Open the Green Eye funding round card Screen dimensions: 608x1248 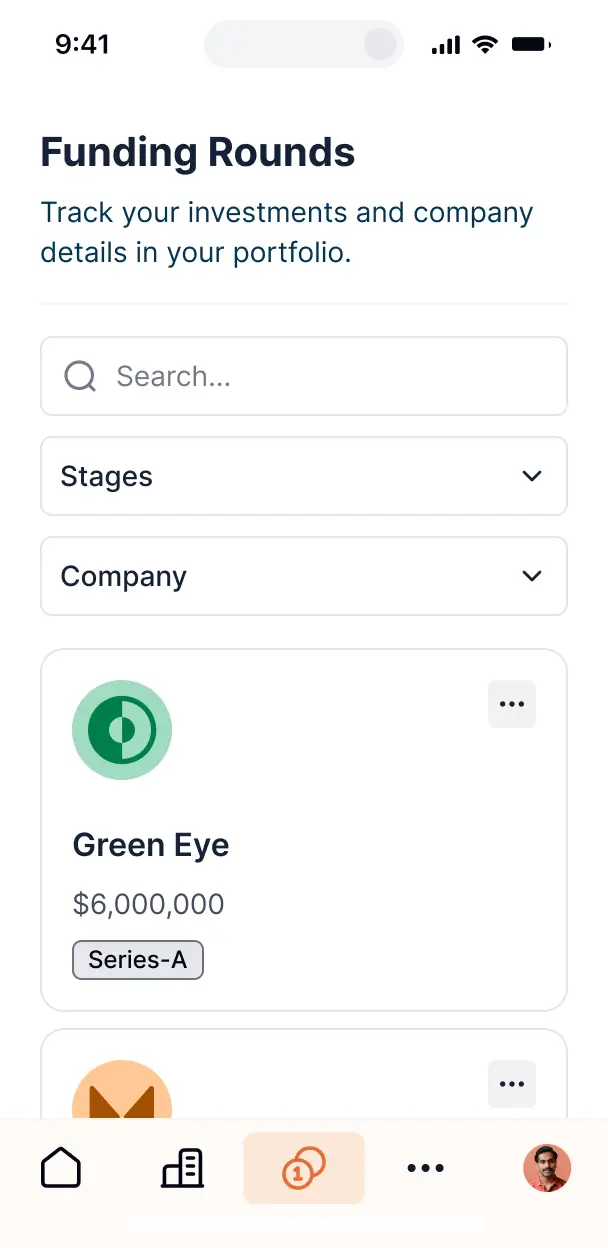pos(304,830)
